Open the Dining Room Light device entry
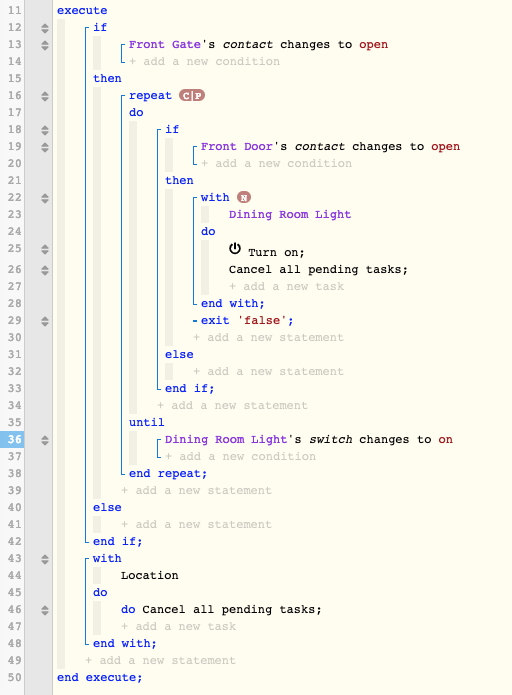This screenshot has height=695, width=512. (290, 215)
